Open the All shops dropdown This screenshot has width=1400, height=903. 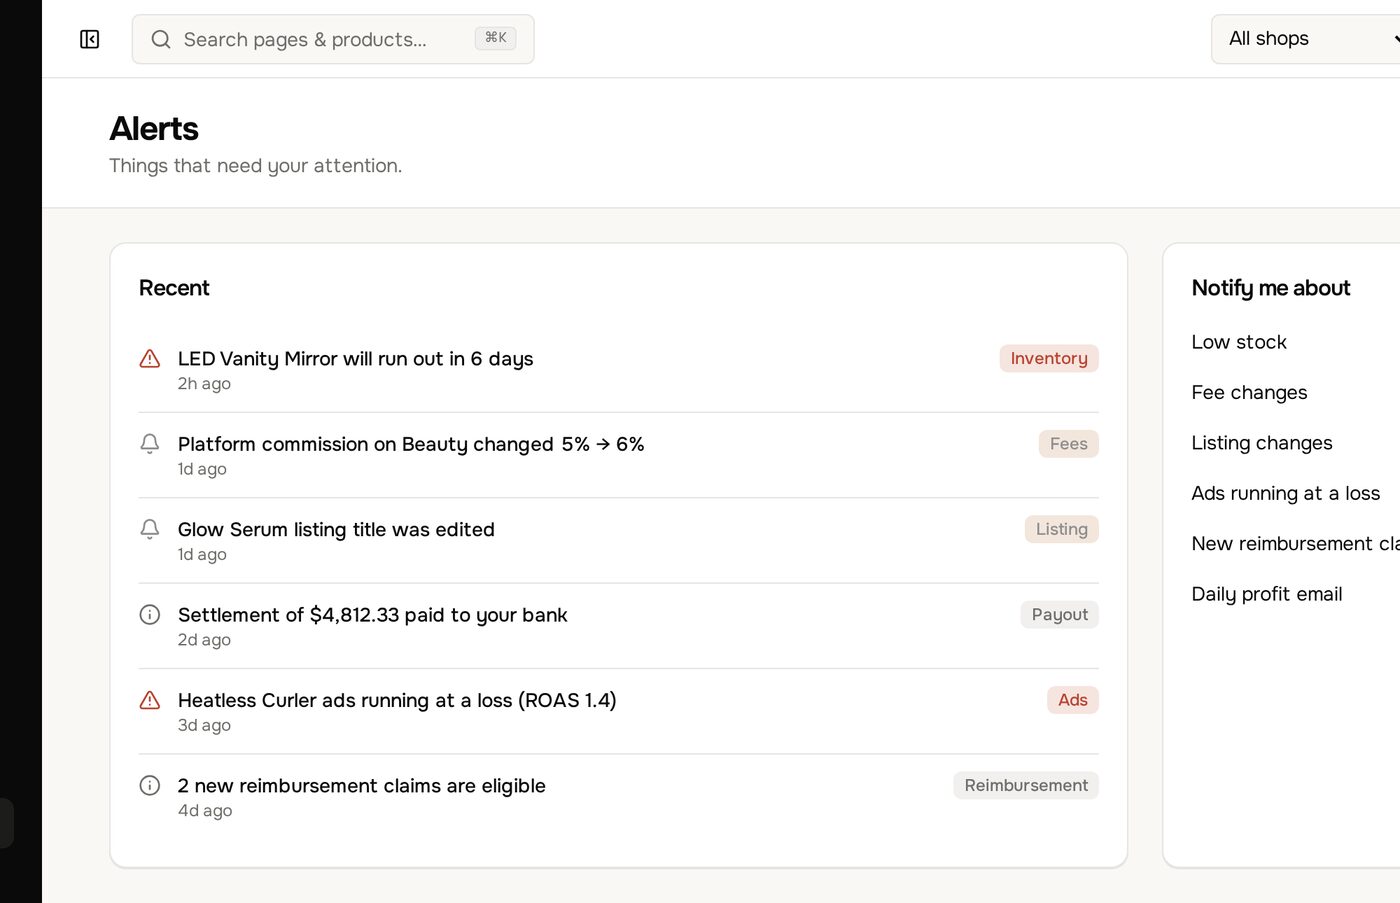pos(1305,39)
